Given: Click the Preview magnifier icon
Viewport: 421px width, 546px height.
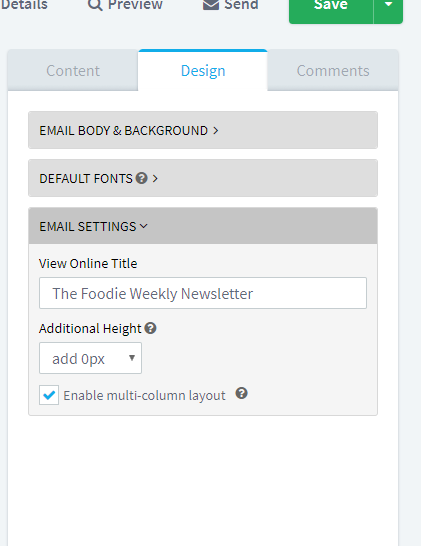Looking at the screenshot, I should coord(95,5).
